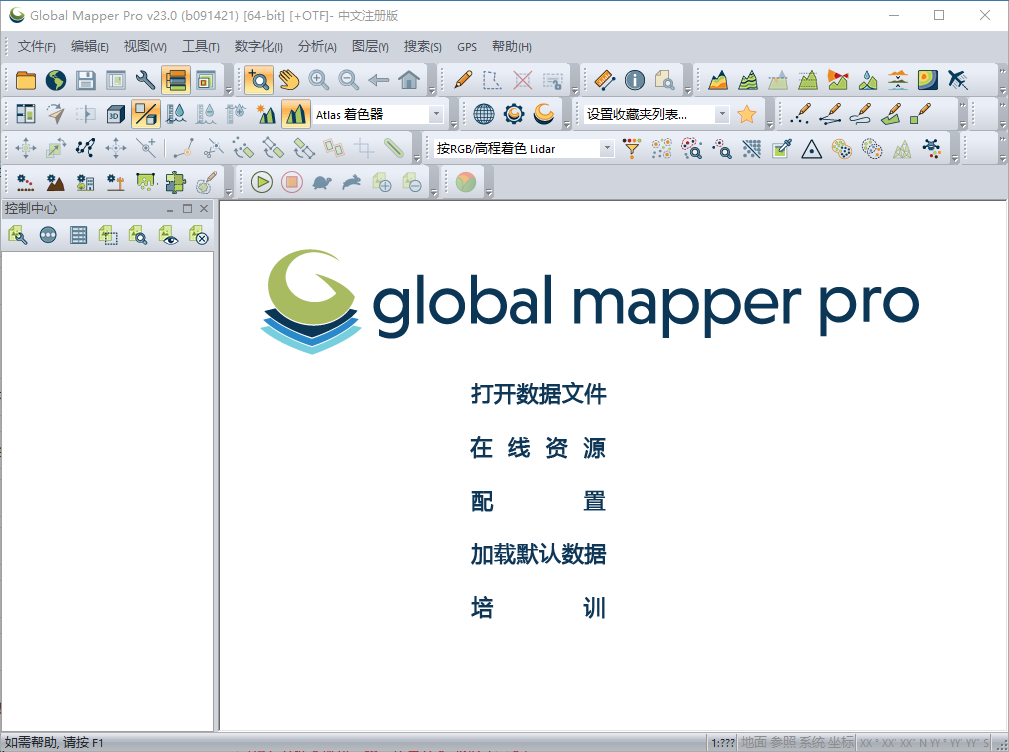The height and width of the screenshot is (752, 1009).
Task: Select the pencil digitizer tool
Action: point(463,80)
